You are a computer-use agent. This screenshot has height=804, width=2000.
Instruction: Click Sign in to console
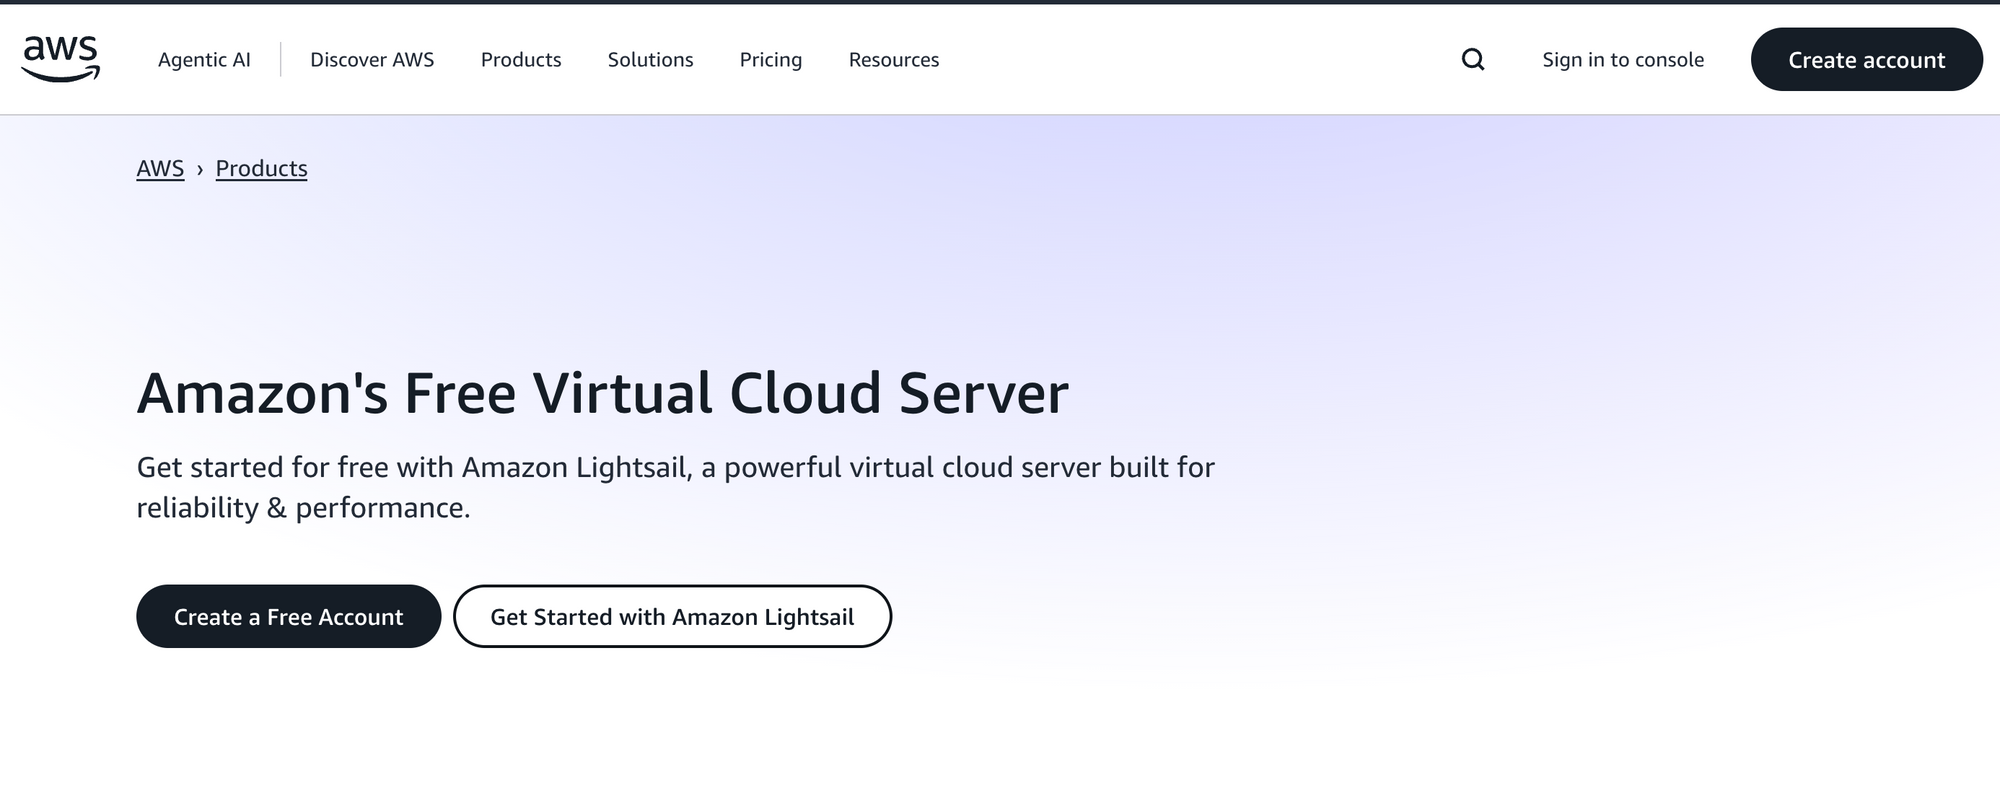1623,60
